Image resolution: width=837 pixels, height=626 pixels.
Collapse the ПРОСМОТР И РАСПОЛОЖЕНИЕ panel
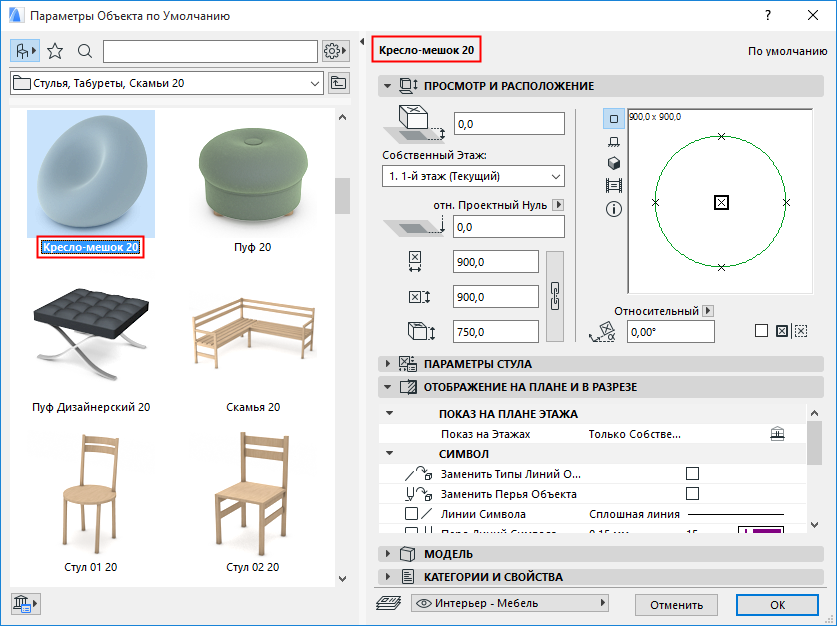click(388, 86)
